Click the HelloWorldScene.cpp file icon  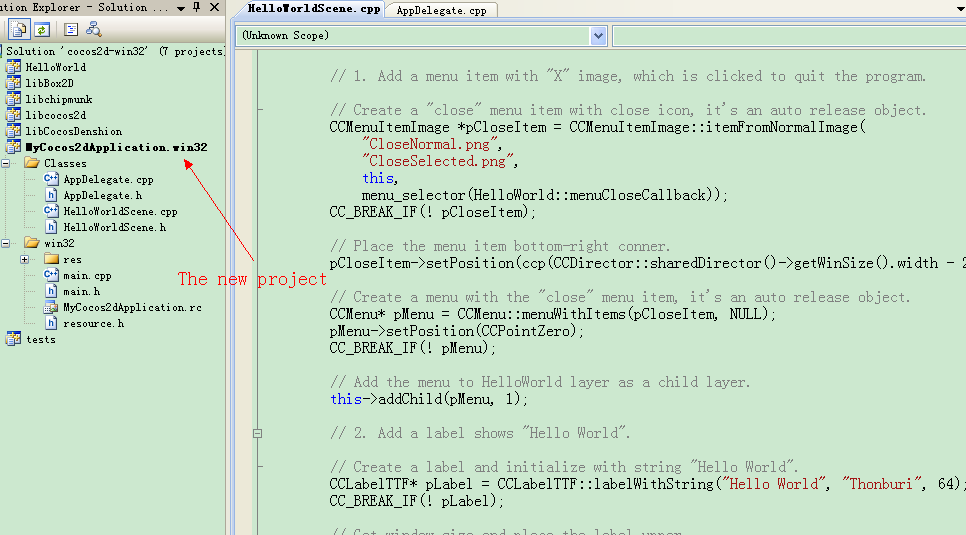(52, 211)
